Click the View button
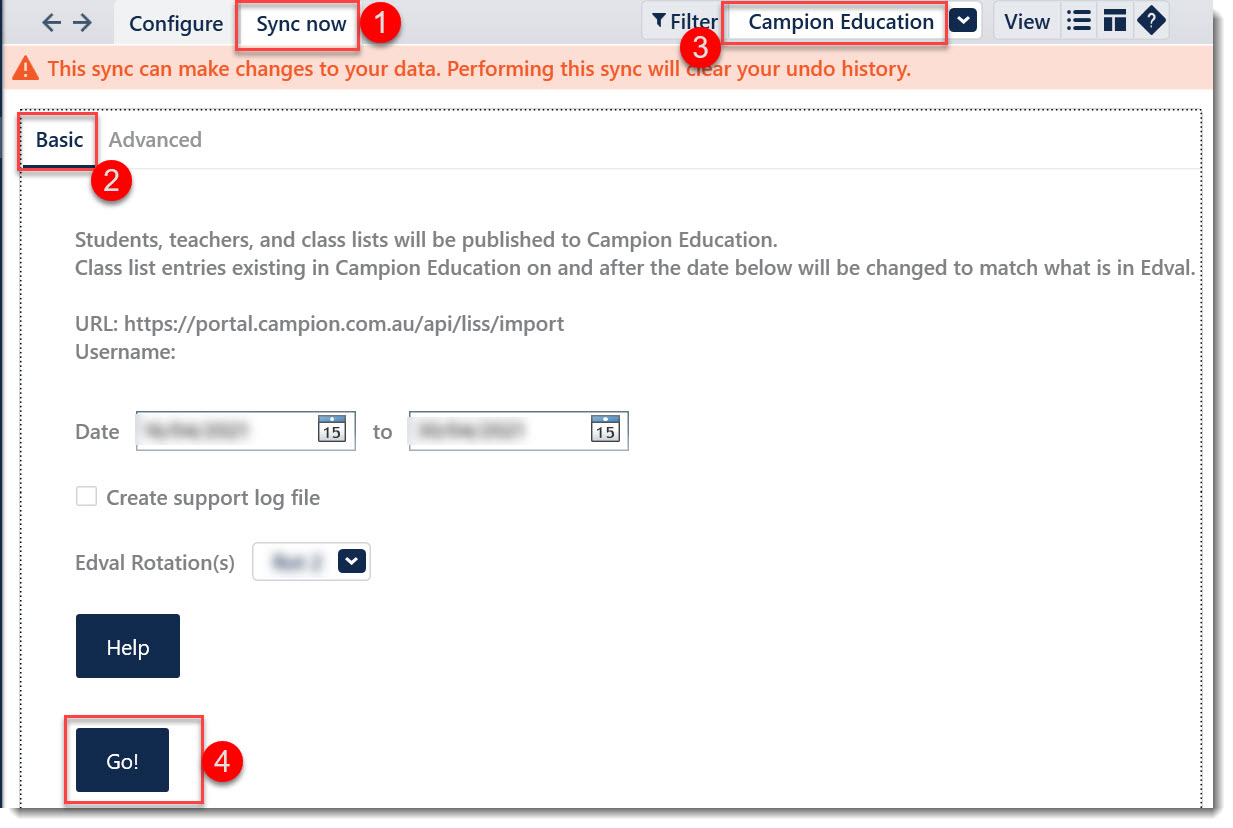Image resolution: width=1233 pixels, height=828 pixels. 1027,21
